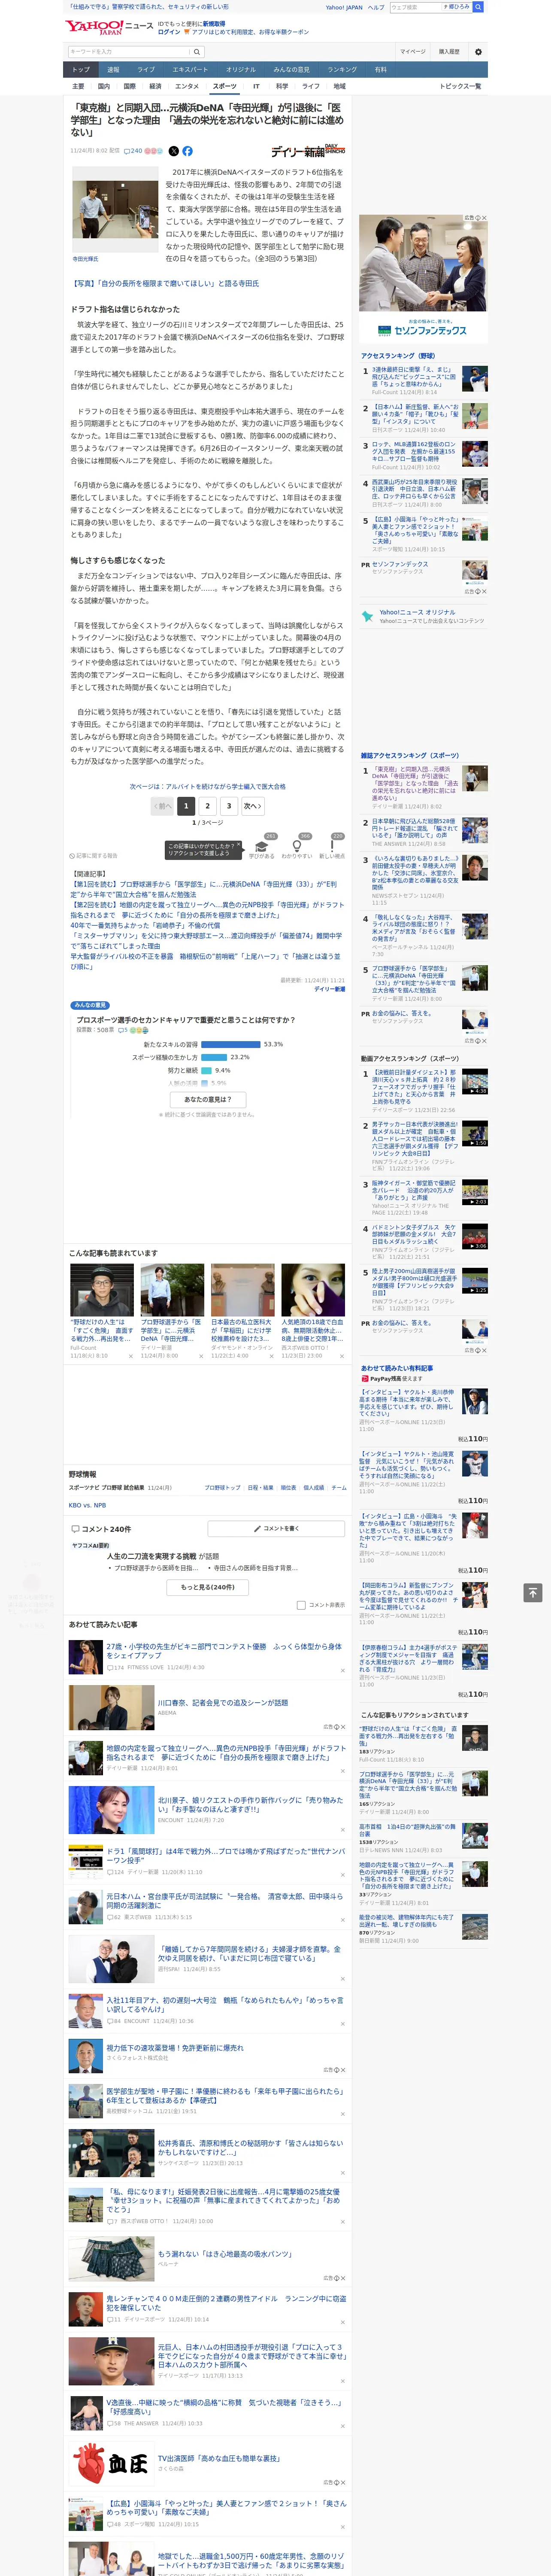Click the back-to-top arrow button
The height and width of the screenshot is (2576, 551).
tap(533, 1592)
